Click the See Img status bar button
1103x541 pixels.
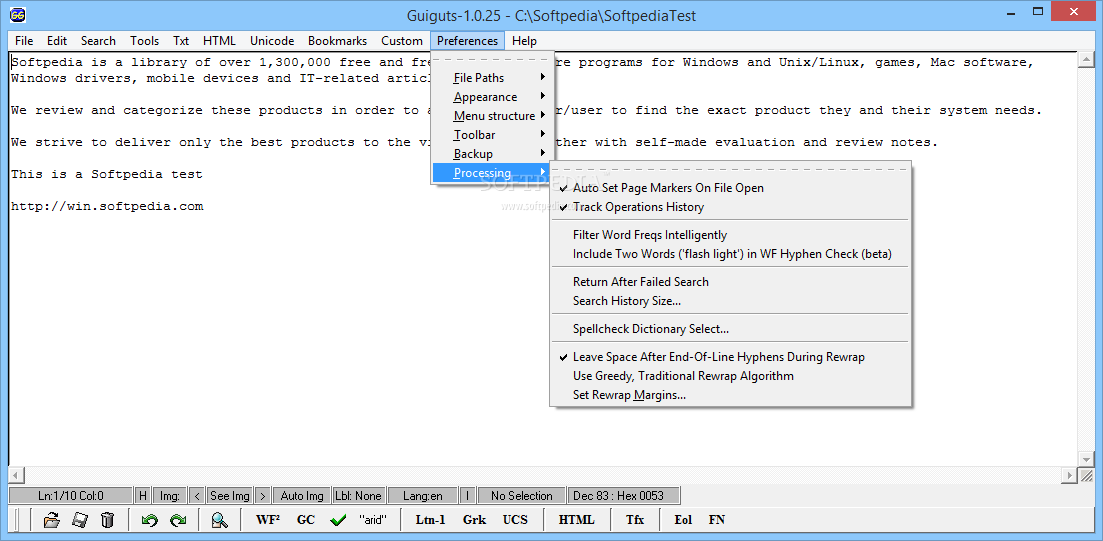click(229, 496)
